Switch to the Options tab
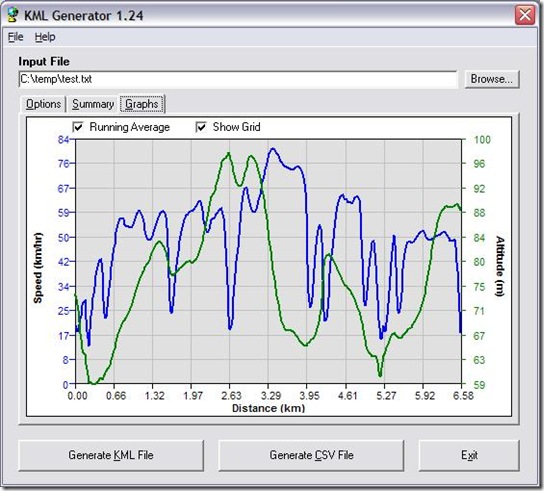 click(x=43, y=104)
